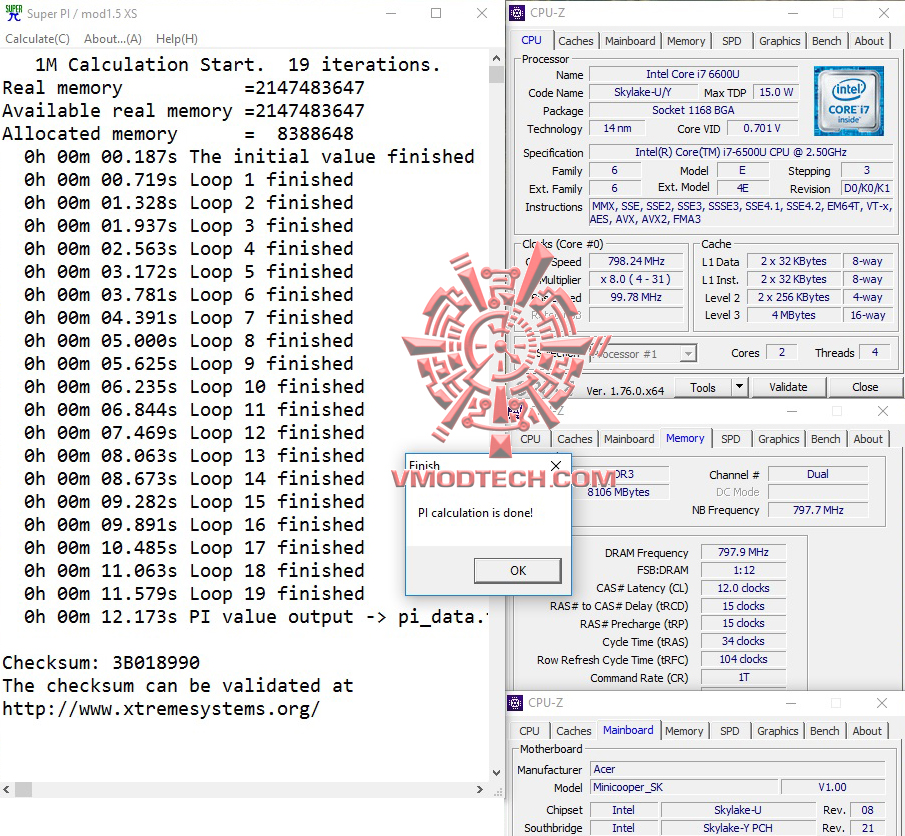Click the Multiplier value x 8.0 (4 - 31)
Viewport: 905px width, 836px height.
[x=636, y=279]
